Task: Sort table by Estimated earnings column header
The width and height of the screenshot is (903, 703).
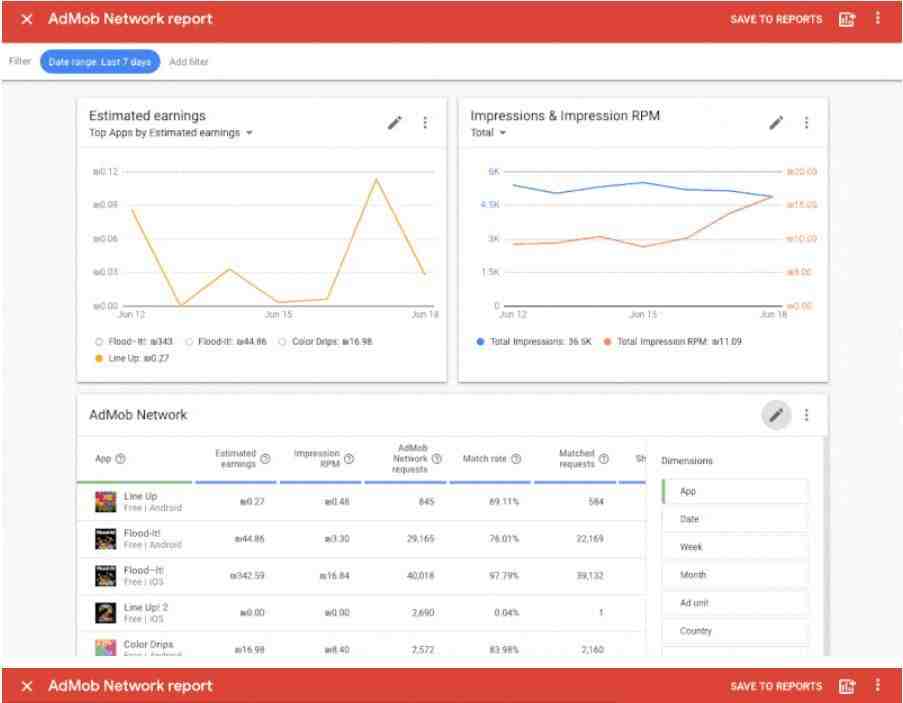Action: pos(236,459)
